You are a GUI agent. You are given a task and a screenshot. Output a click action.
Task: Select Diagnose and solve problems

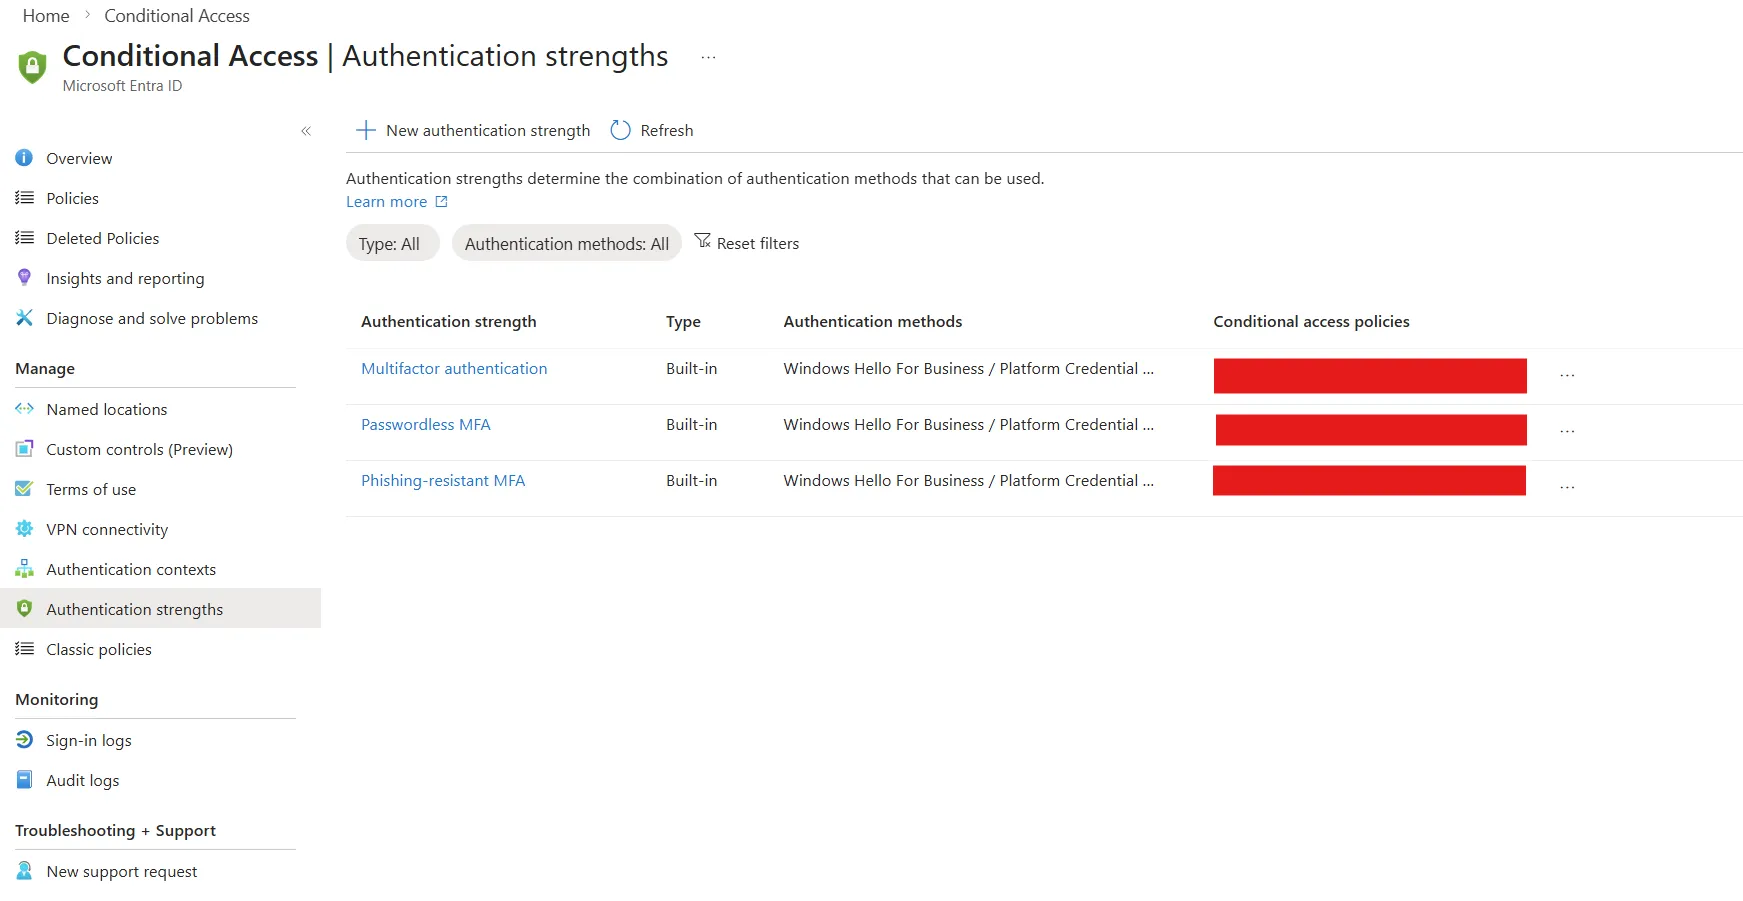pos(152,318)
